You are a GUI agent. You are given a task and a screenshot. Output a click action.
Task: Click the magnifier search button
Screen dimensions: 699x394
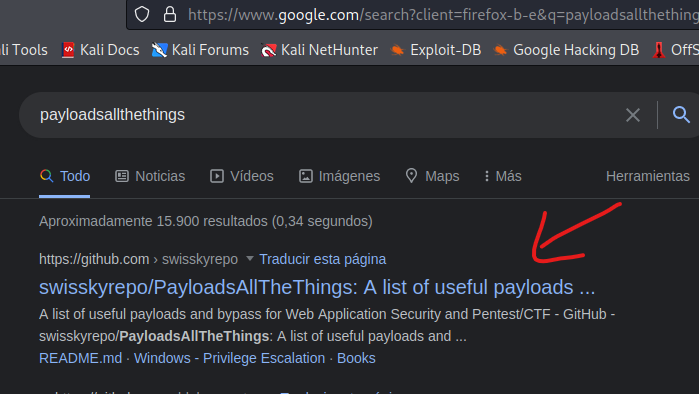681,115
